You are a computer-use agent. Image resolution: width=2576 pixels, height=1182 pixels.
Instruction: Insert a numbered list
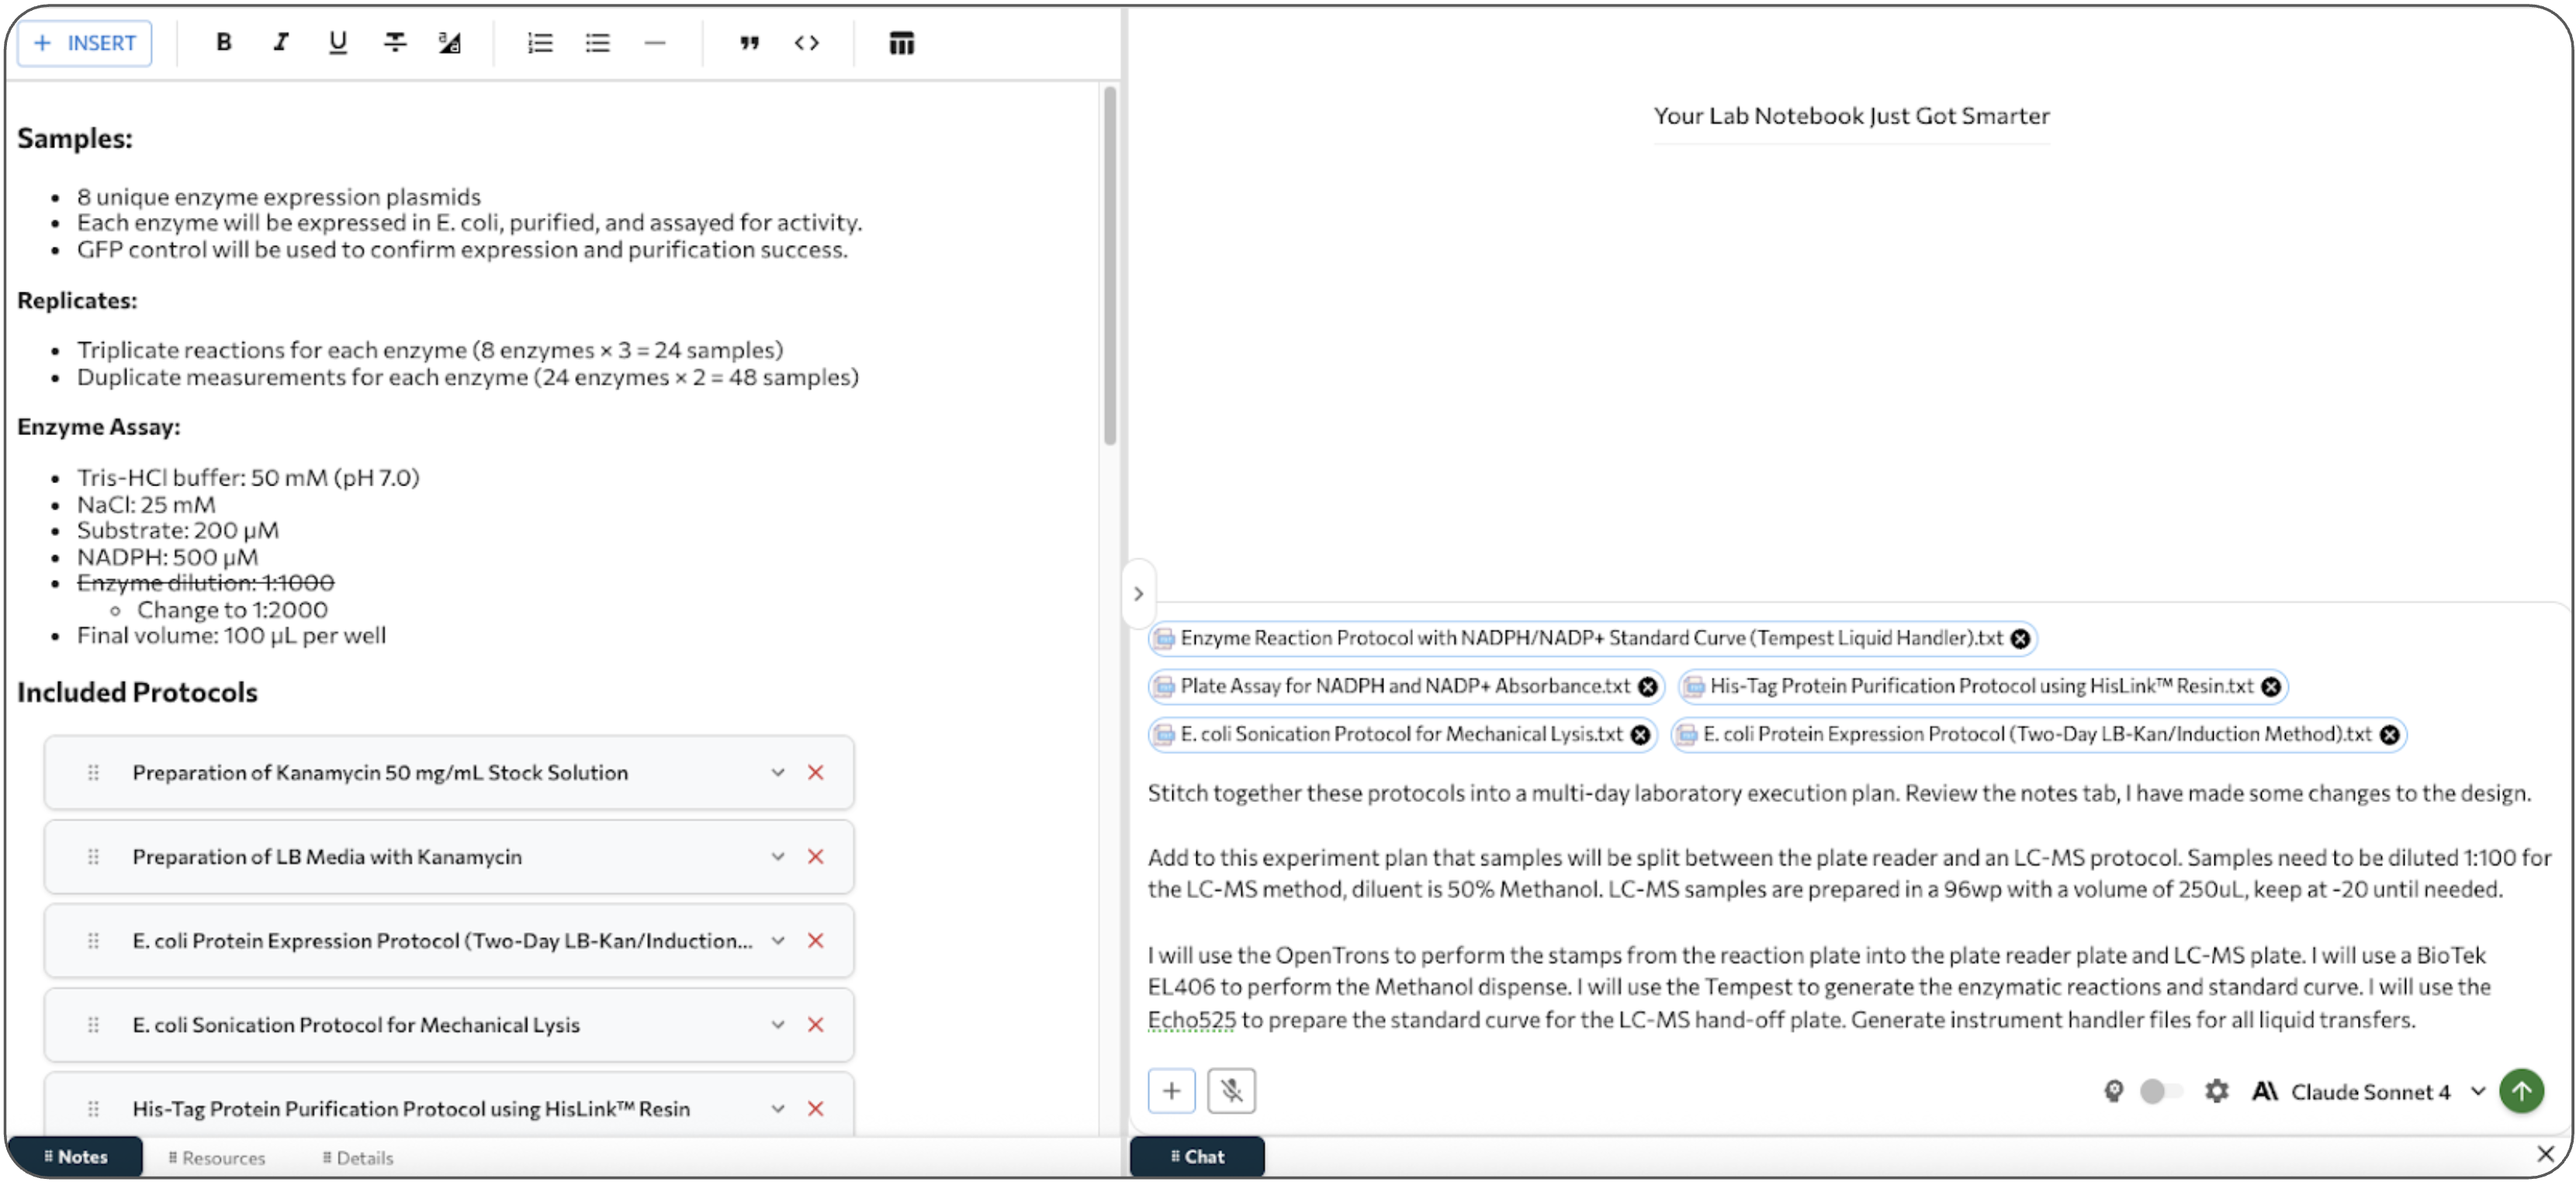click(540, 42)
